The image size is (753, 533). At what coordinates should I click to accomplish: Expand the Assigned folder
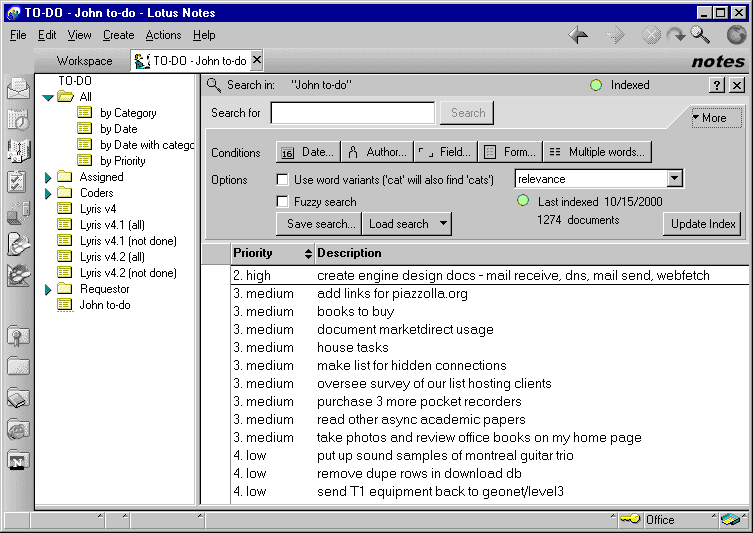coord(48,177)
